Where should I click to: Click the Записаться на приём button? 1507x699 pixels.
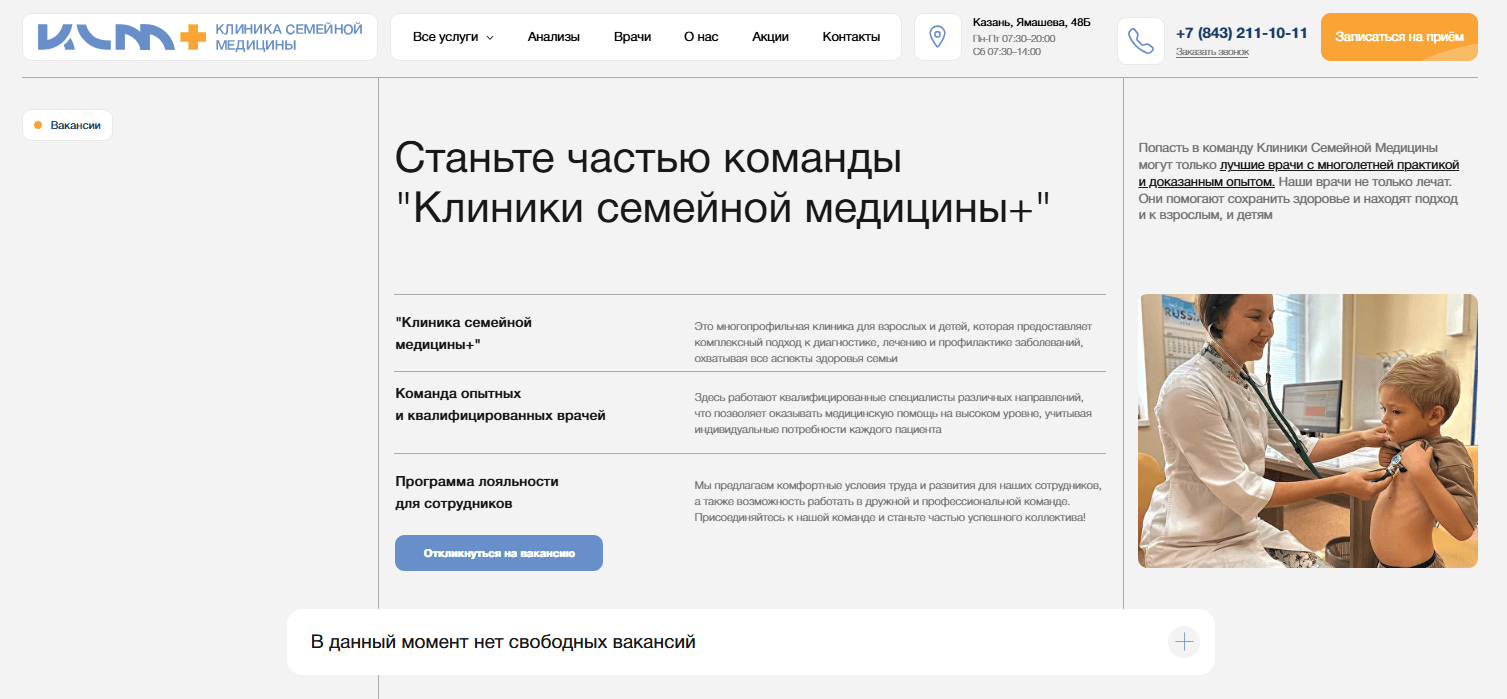pyautogui.click(x=1399, y=37)
